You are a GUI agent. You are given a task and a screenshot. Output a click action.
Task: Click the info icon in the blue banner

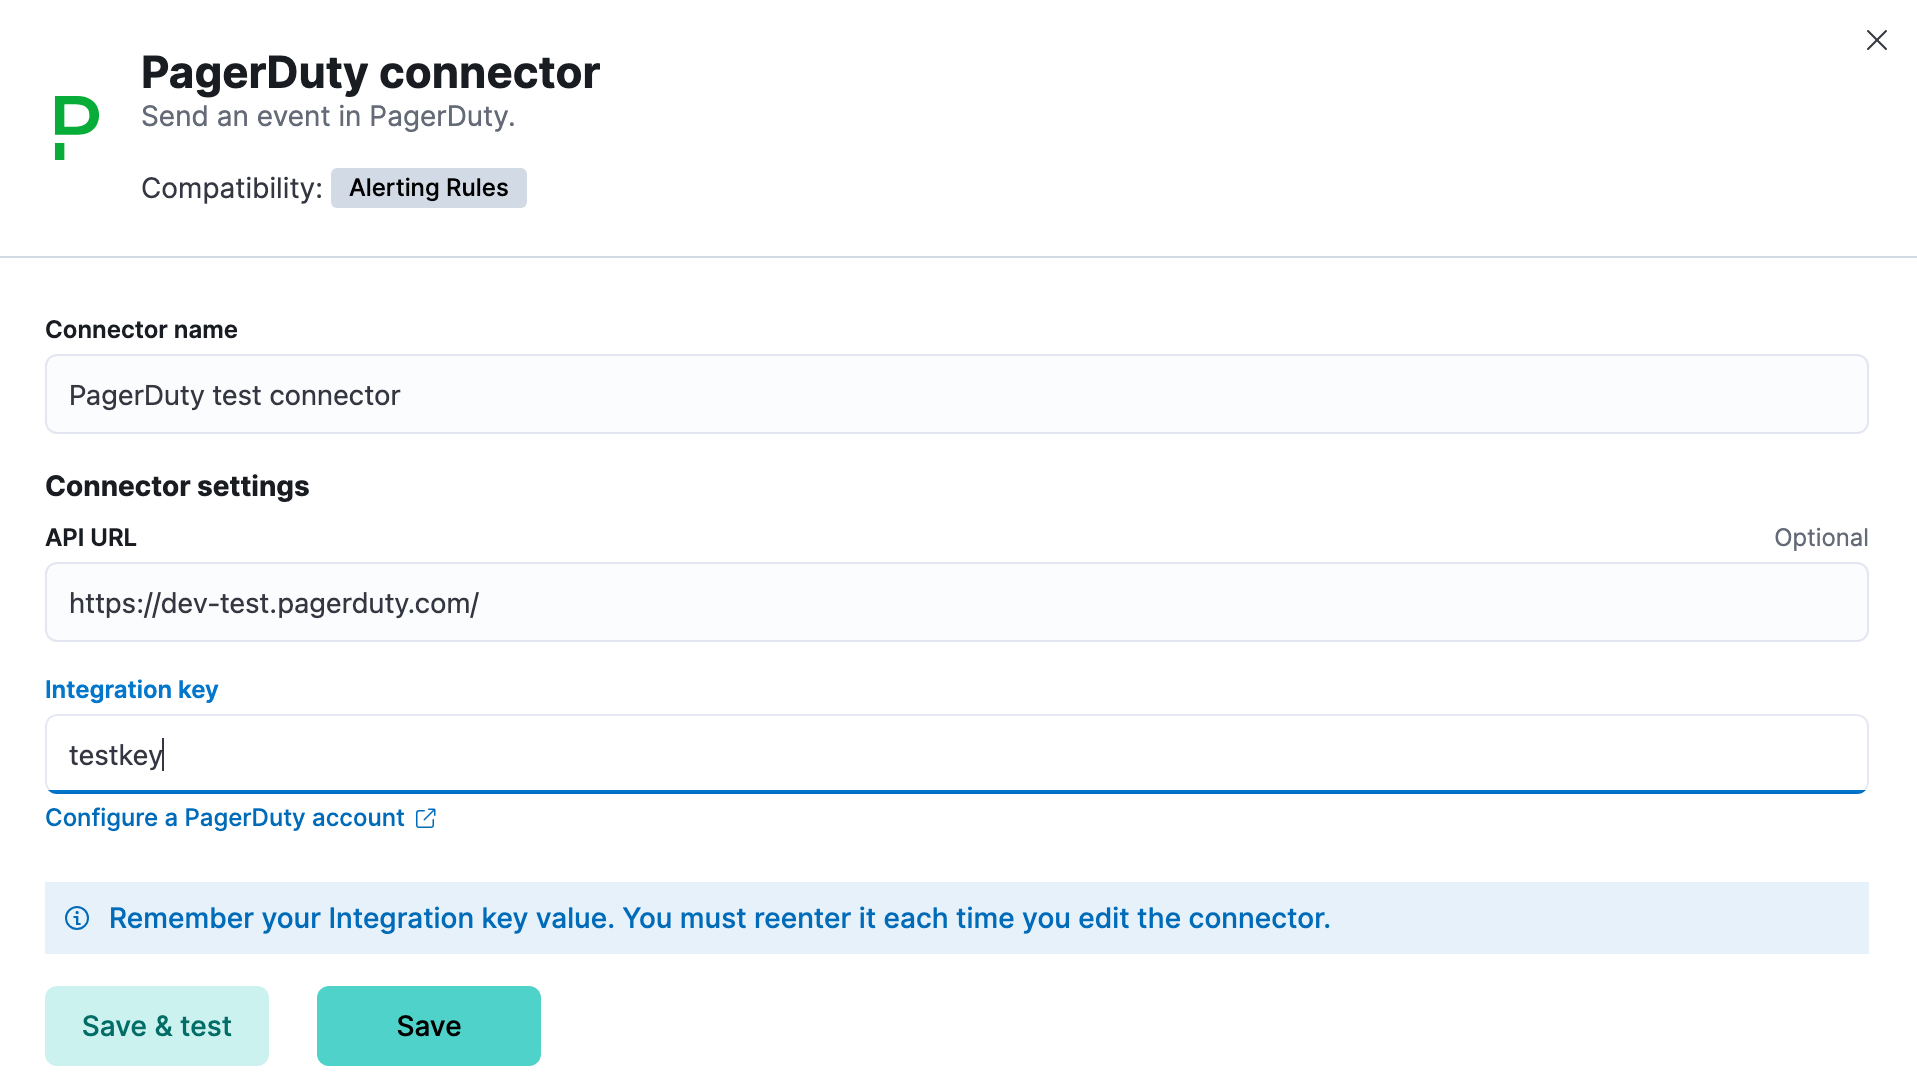[77, 918]
